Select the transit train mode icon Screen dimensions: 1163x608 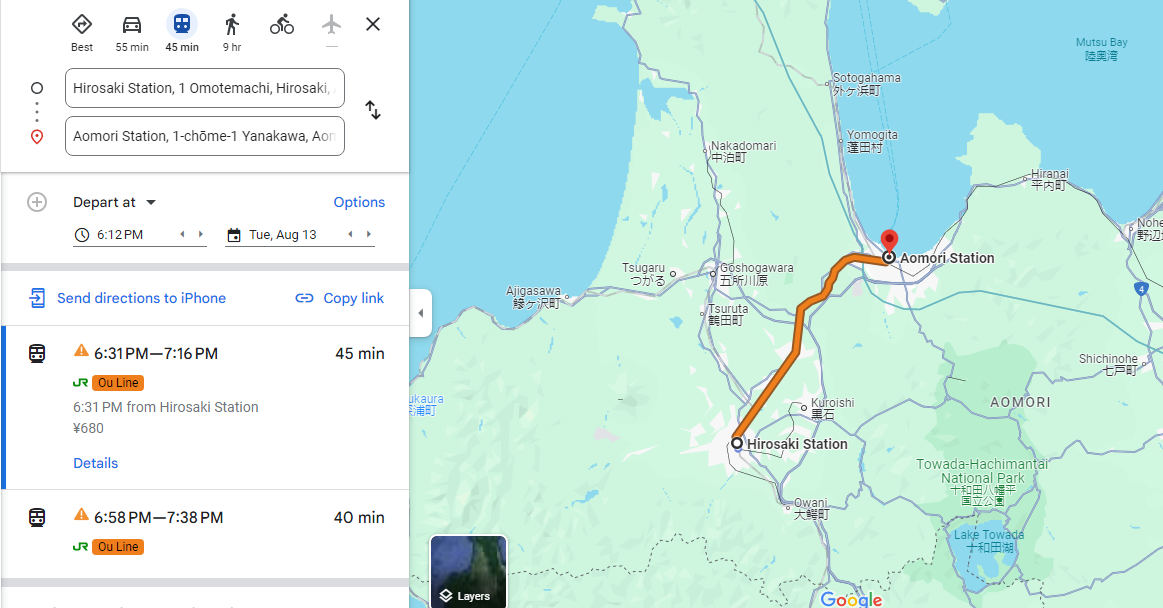click(182, 24)
